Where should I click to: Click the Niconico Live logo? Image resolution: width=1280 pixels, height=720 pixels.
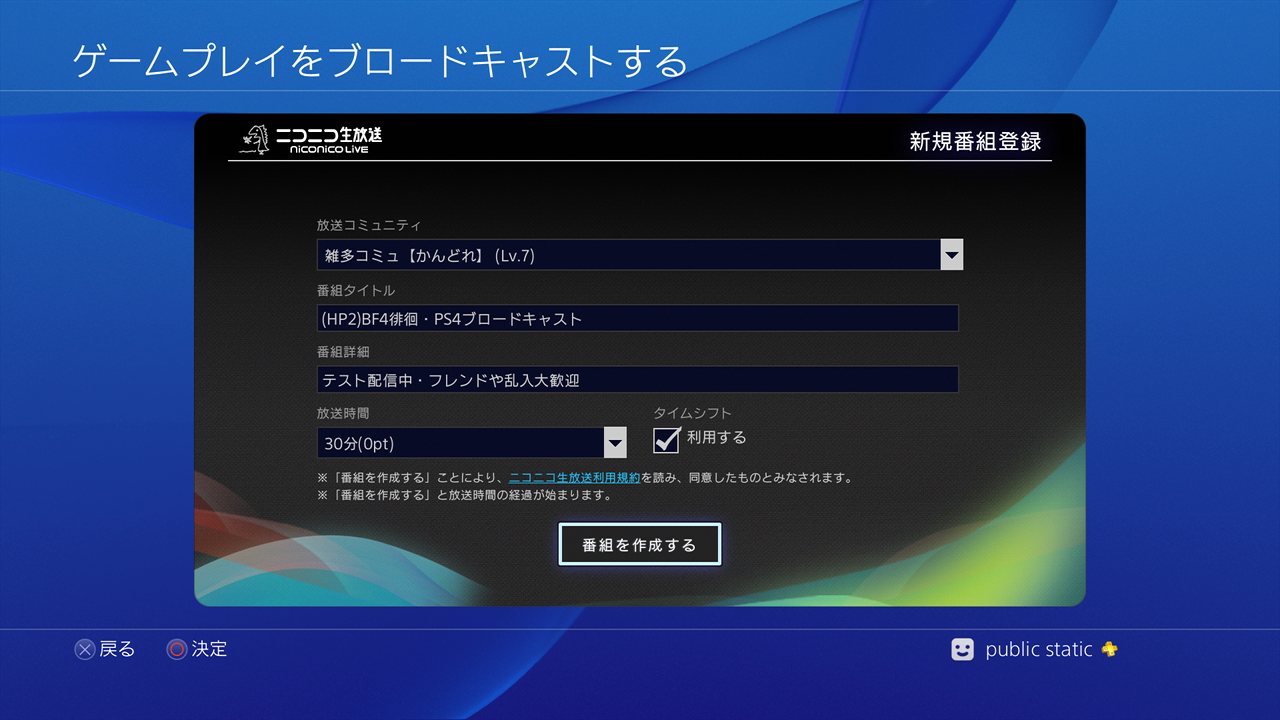point(312,139)
